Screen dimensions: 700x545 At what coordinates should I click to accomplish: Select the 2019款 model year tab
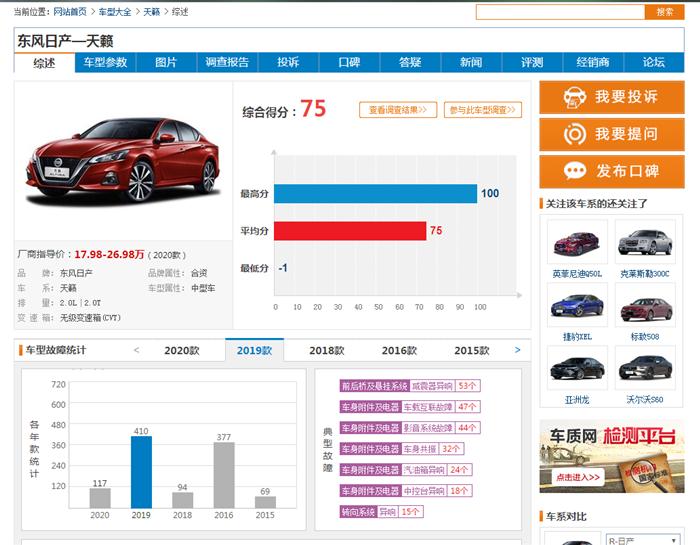254,350
